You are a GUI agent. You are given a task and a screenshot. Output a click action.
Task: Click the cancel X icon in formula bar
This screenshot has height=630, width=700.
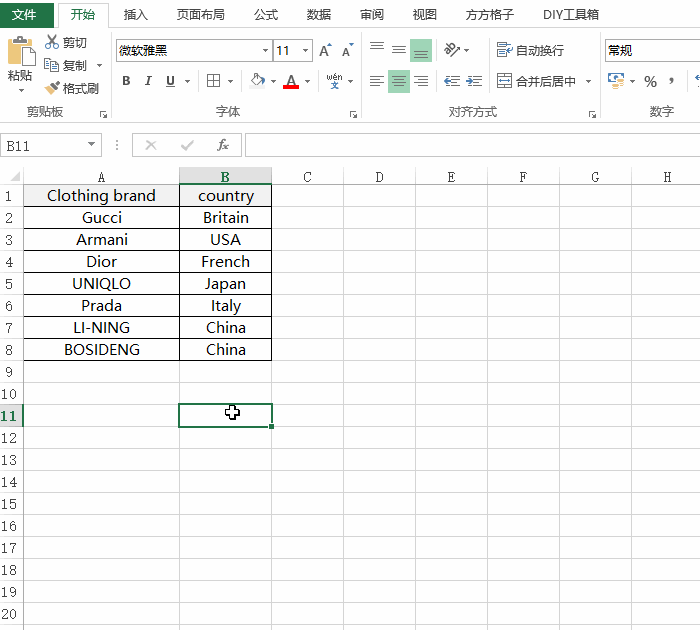point(151,145)
